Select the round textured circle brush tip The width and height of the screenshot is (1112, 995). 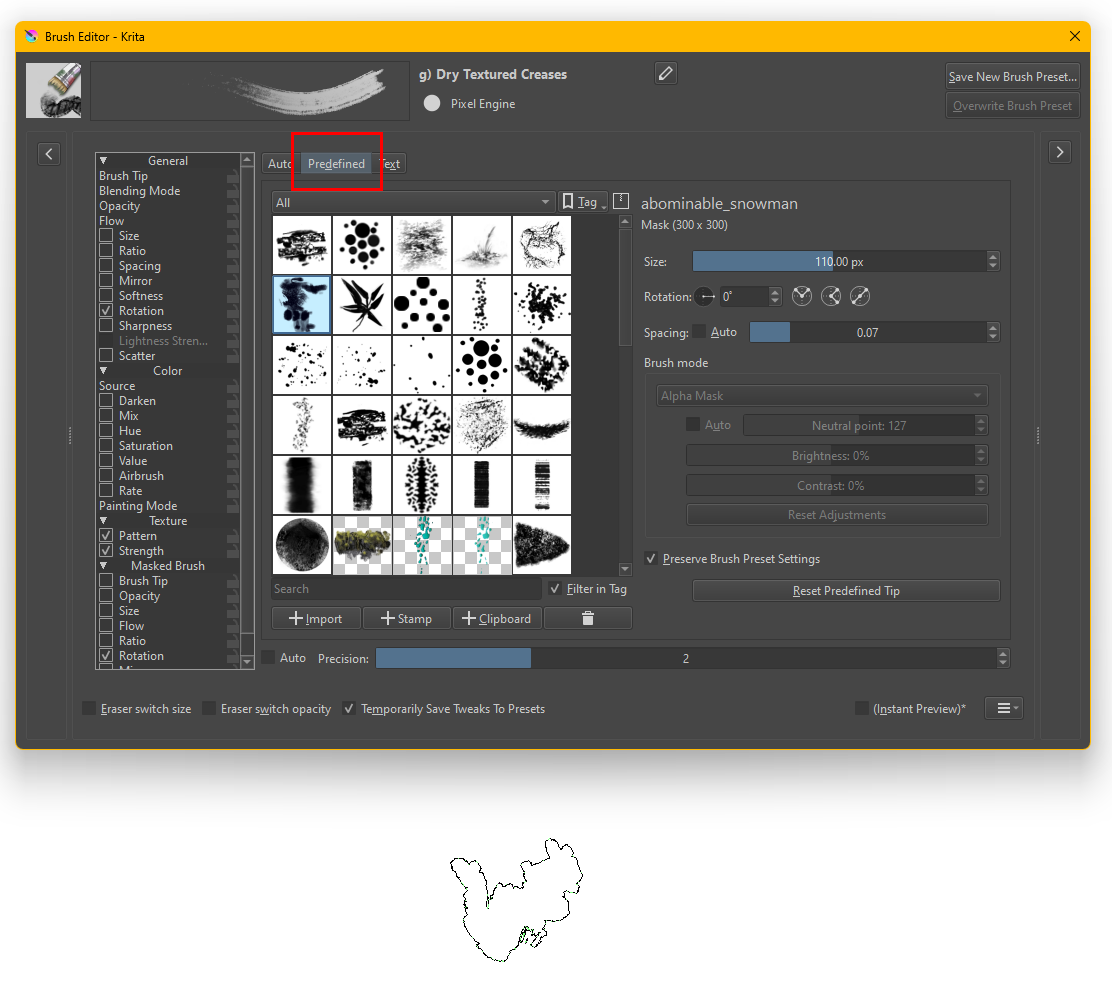coord(302,545)
